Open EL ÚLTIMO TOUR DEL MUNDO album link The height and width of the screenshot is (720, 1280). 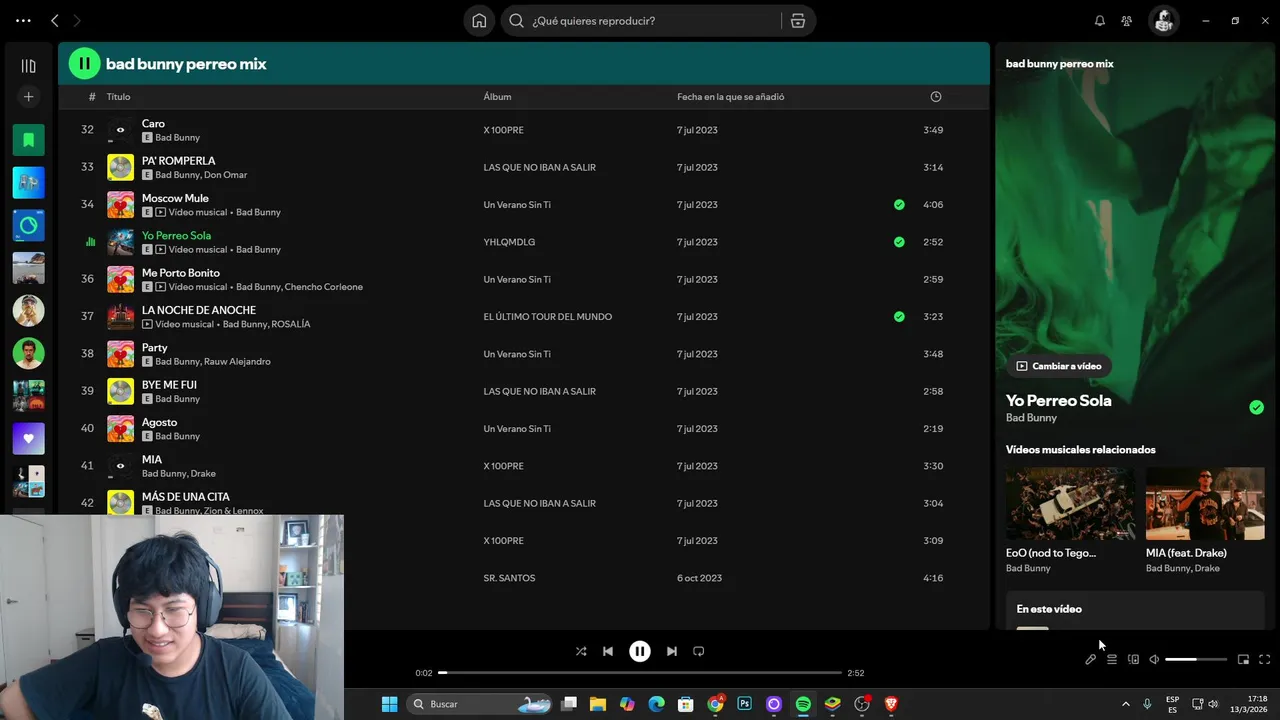pos(547,317)
